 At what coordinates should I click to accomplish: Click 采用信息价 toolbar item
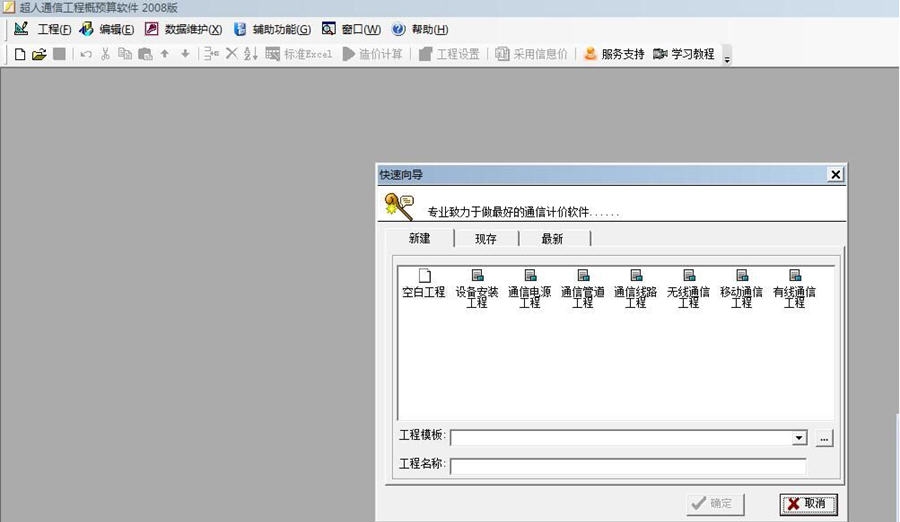pos(531,54)
